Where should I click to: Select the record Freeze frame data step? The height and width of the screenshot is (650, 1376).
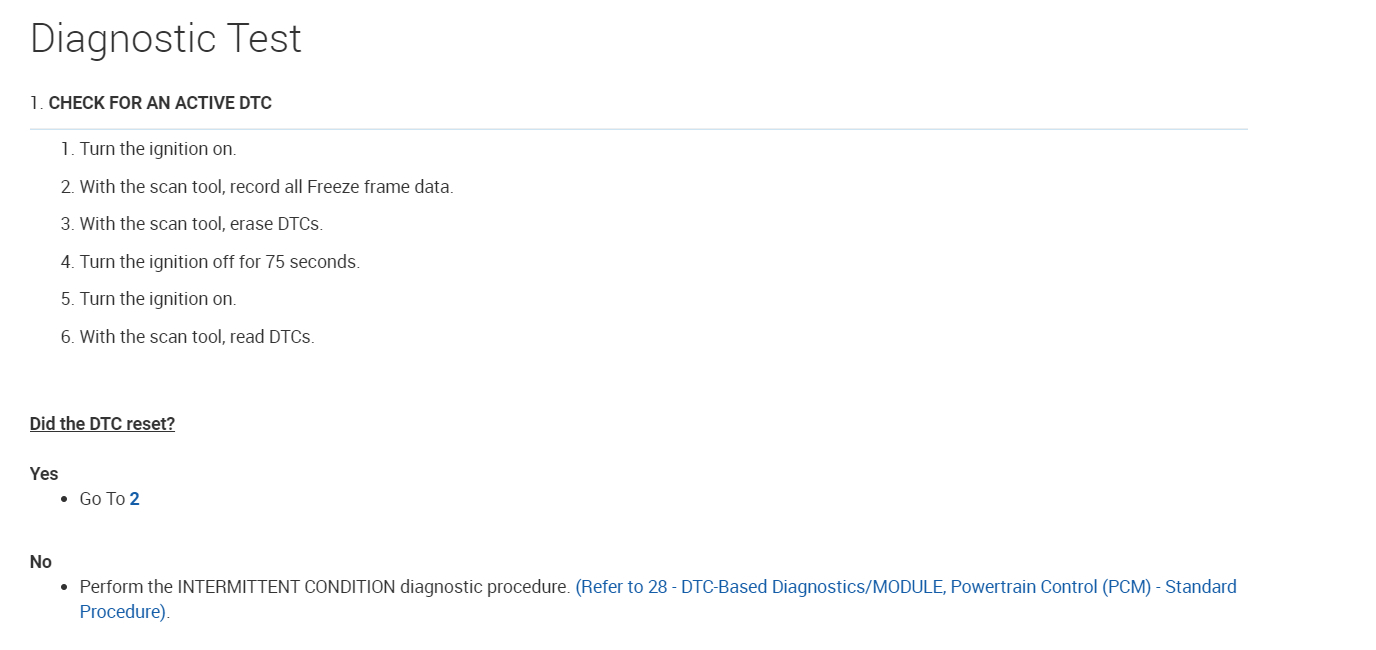[266, 187]
